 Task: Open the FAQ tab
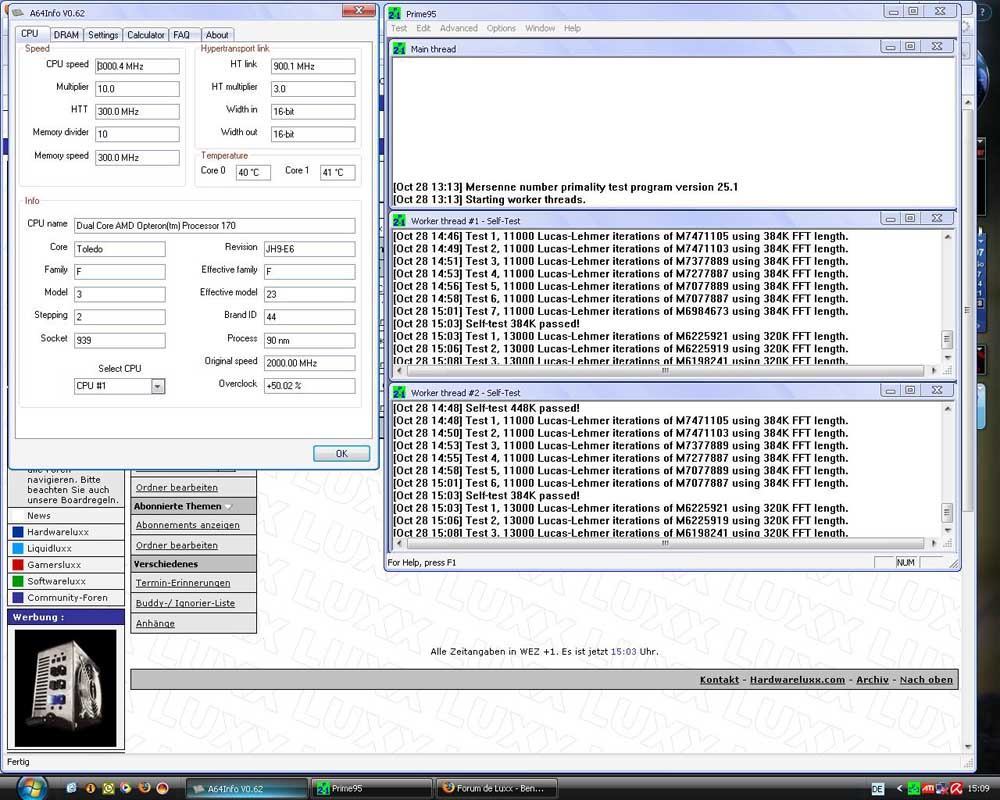(182, 35)
